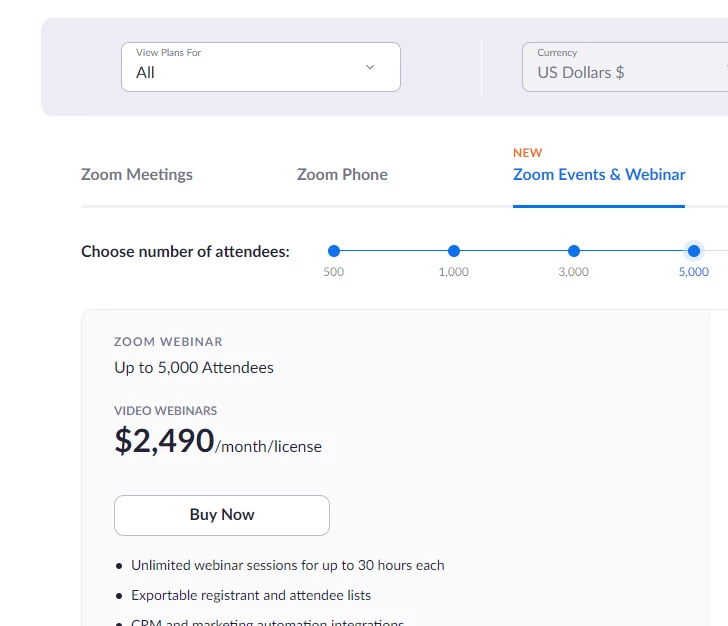Click the orange NEW badge

(x=528, y=153)
